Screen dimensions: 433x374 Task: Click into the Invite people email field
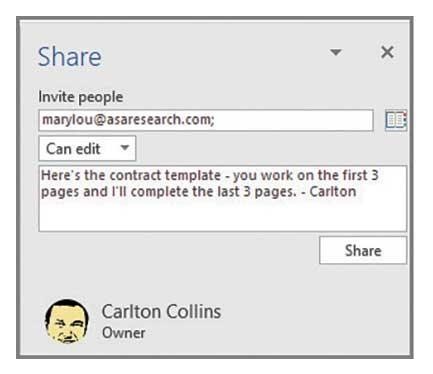(x=206, y=120)
